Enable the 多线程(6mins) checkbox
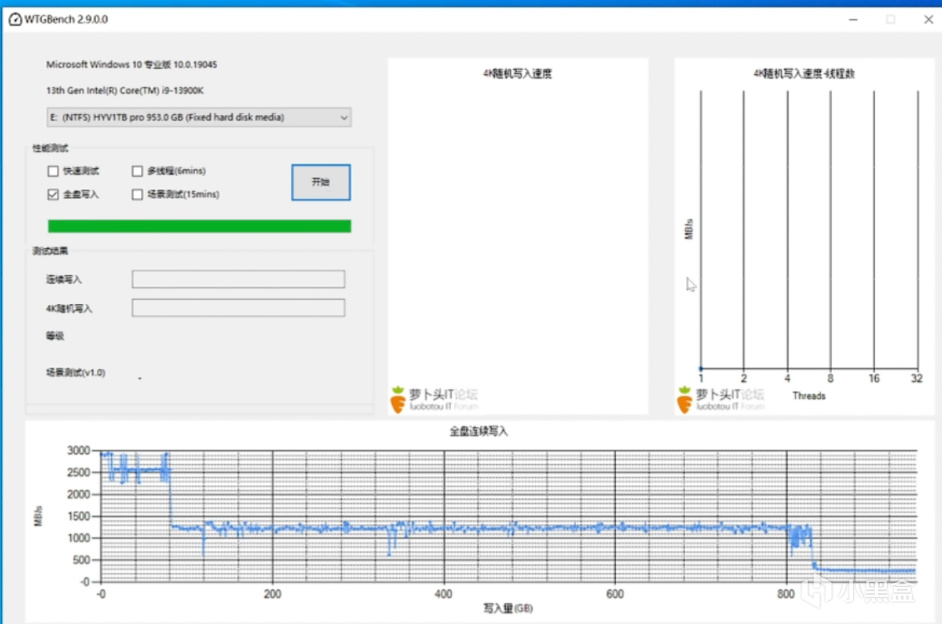Image resolution: width=942 pixels, height=624 pixels. (137, 171)
